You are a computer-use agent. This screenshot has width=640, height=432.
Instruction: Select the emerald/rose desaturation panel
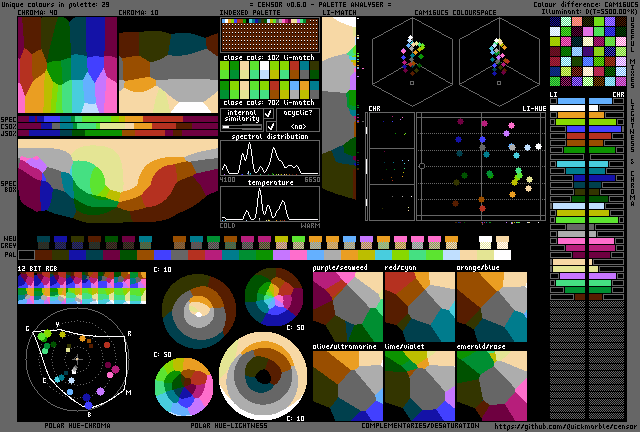(491, 384)
